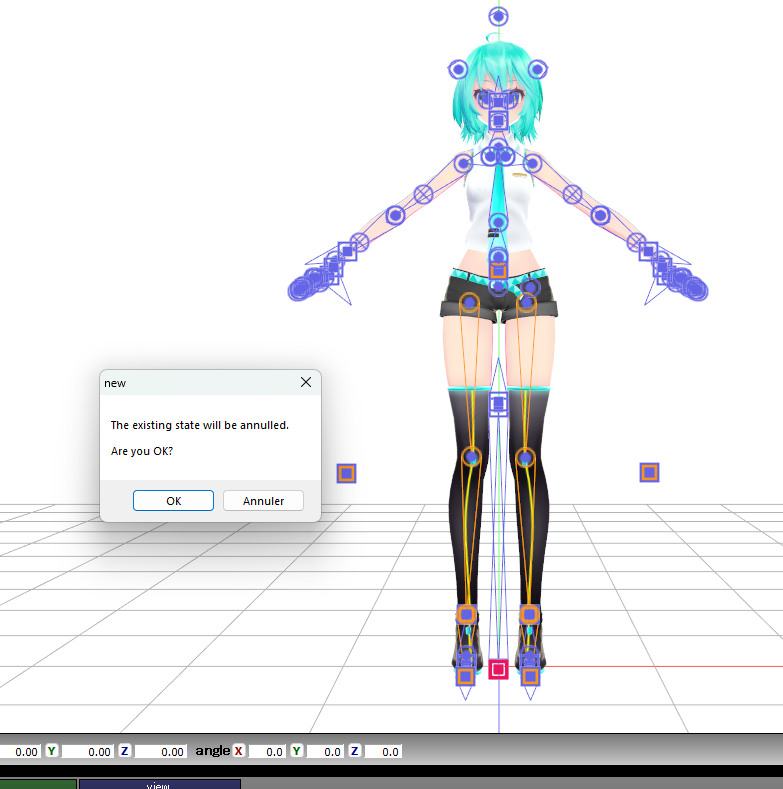Select the orange square bone at the waist
Viewport: 783px width, 789px height.
click(498, 271)
